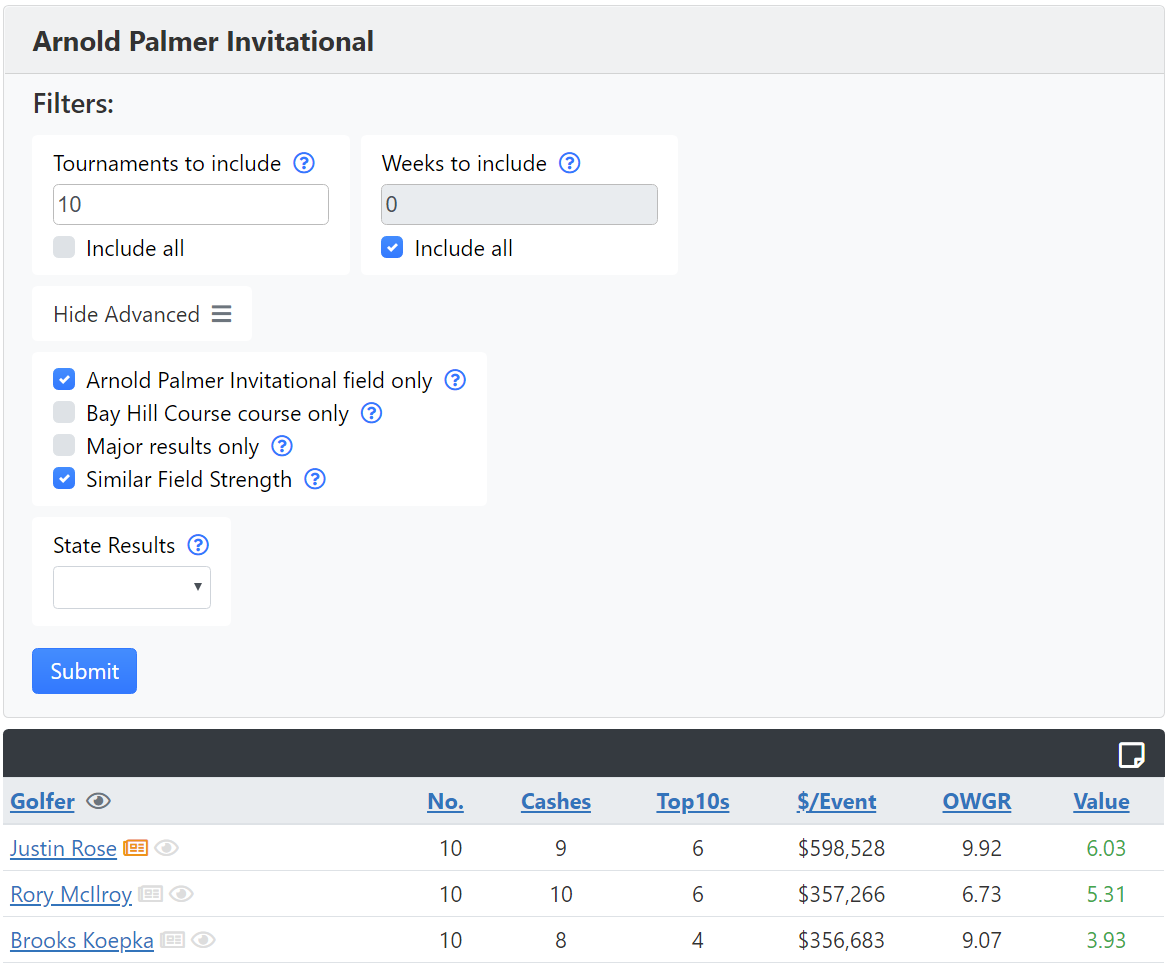Viewport: 1165px width, 971px height.
Task: Click help icon beside Bay Hill Course course only
Action: click(x=371, y=412)
